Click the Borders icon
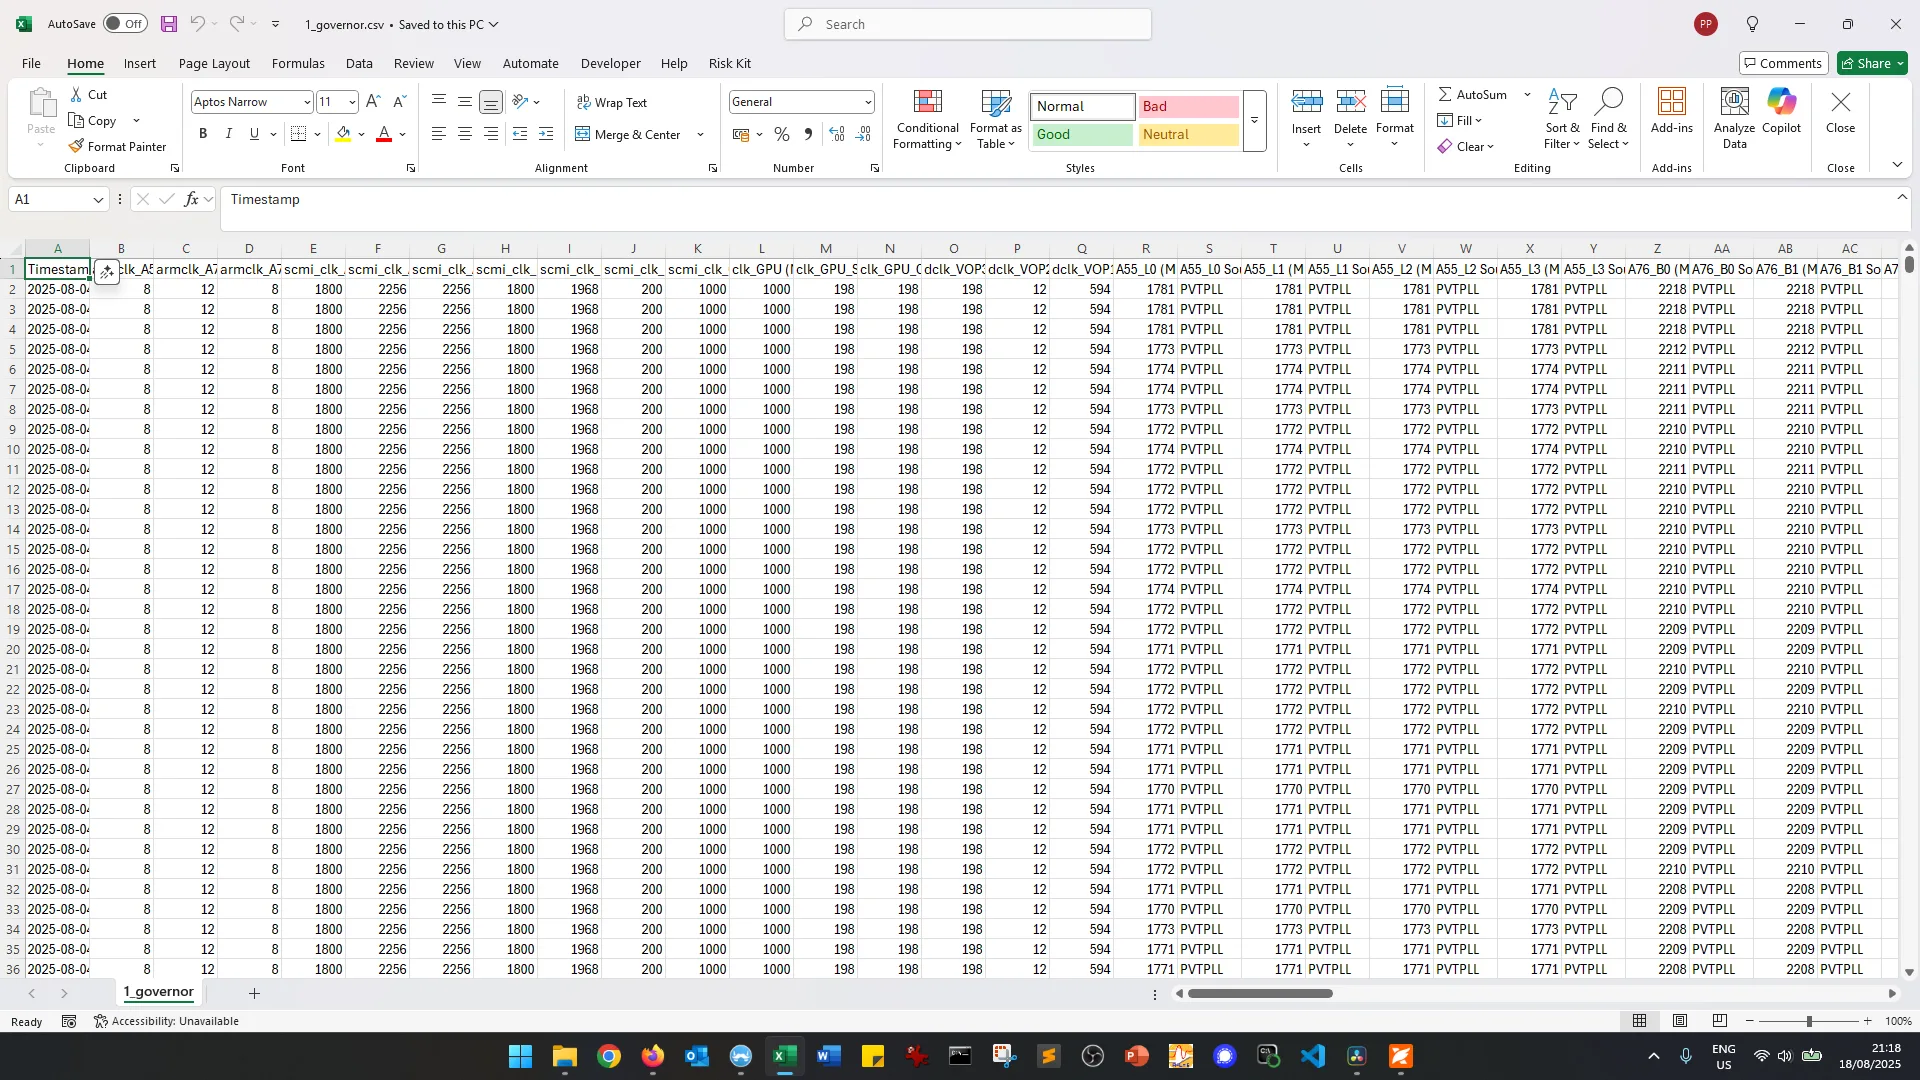1920x1080 pixels. click(x=298, y=134)
